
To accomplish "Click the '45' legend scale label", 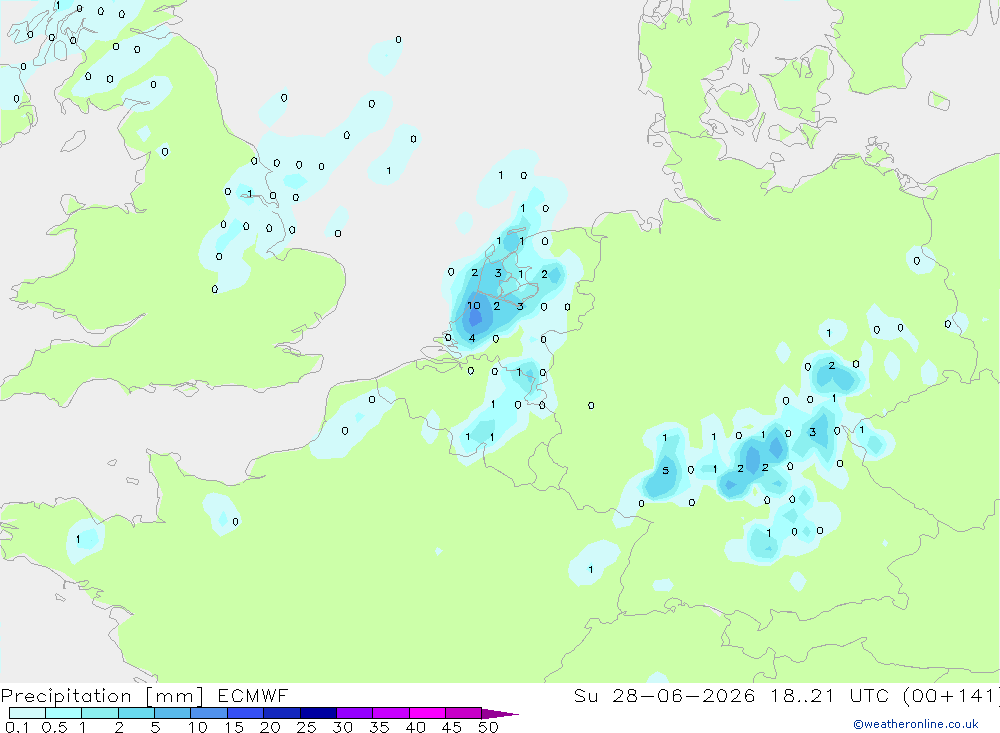I will (x=452, y=727).
